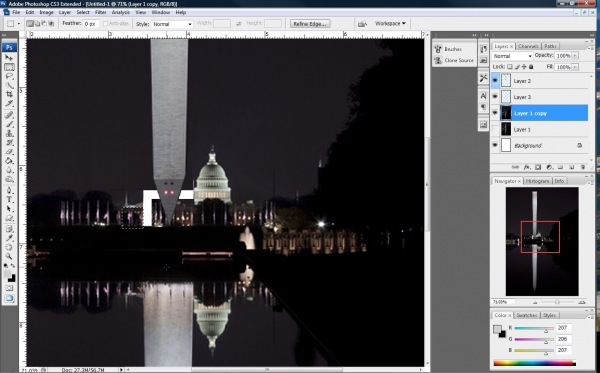Image resolution: width=600 pixels, height=373 pixels.
Task: Toggle lock image pixels brush icon
Action: (517, 67)
